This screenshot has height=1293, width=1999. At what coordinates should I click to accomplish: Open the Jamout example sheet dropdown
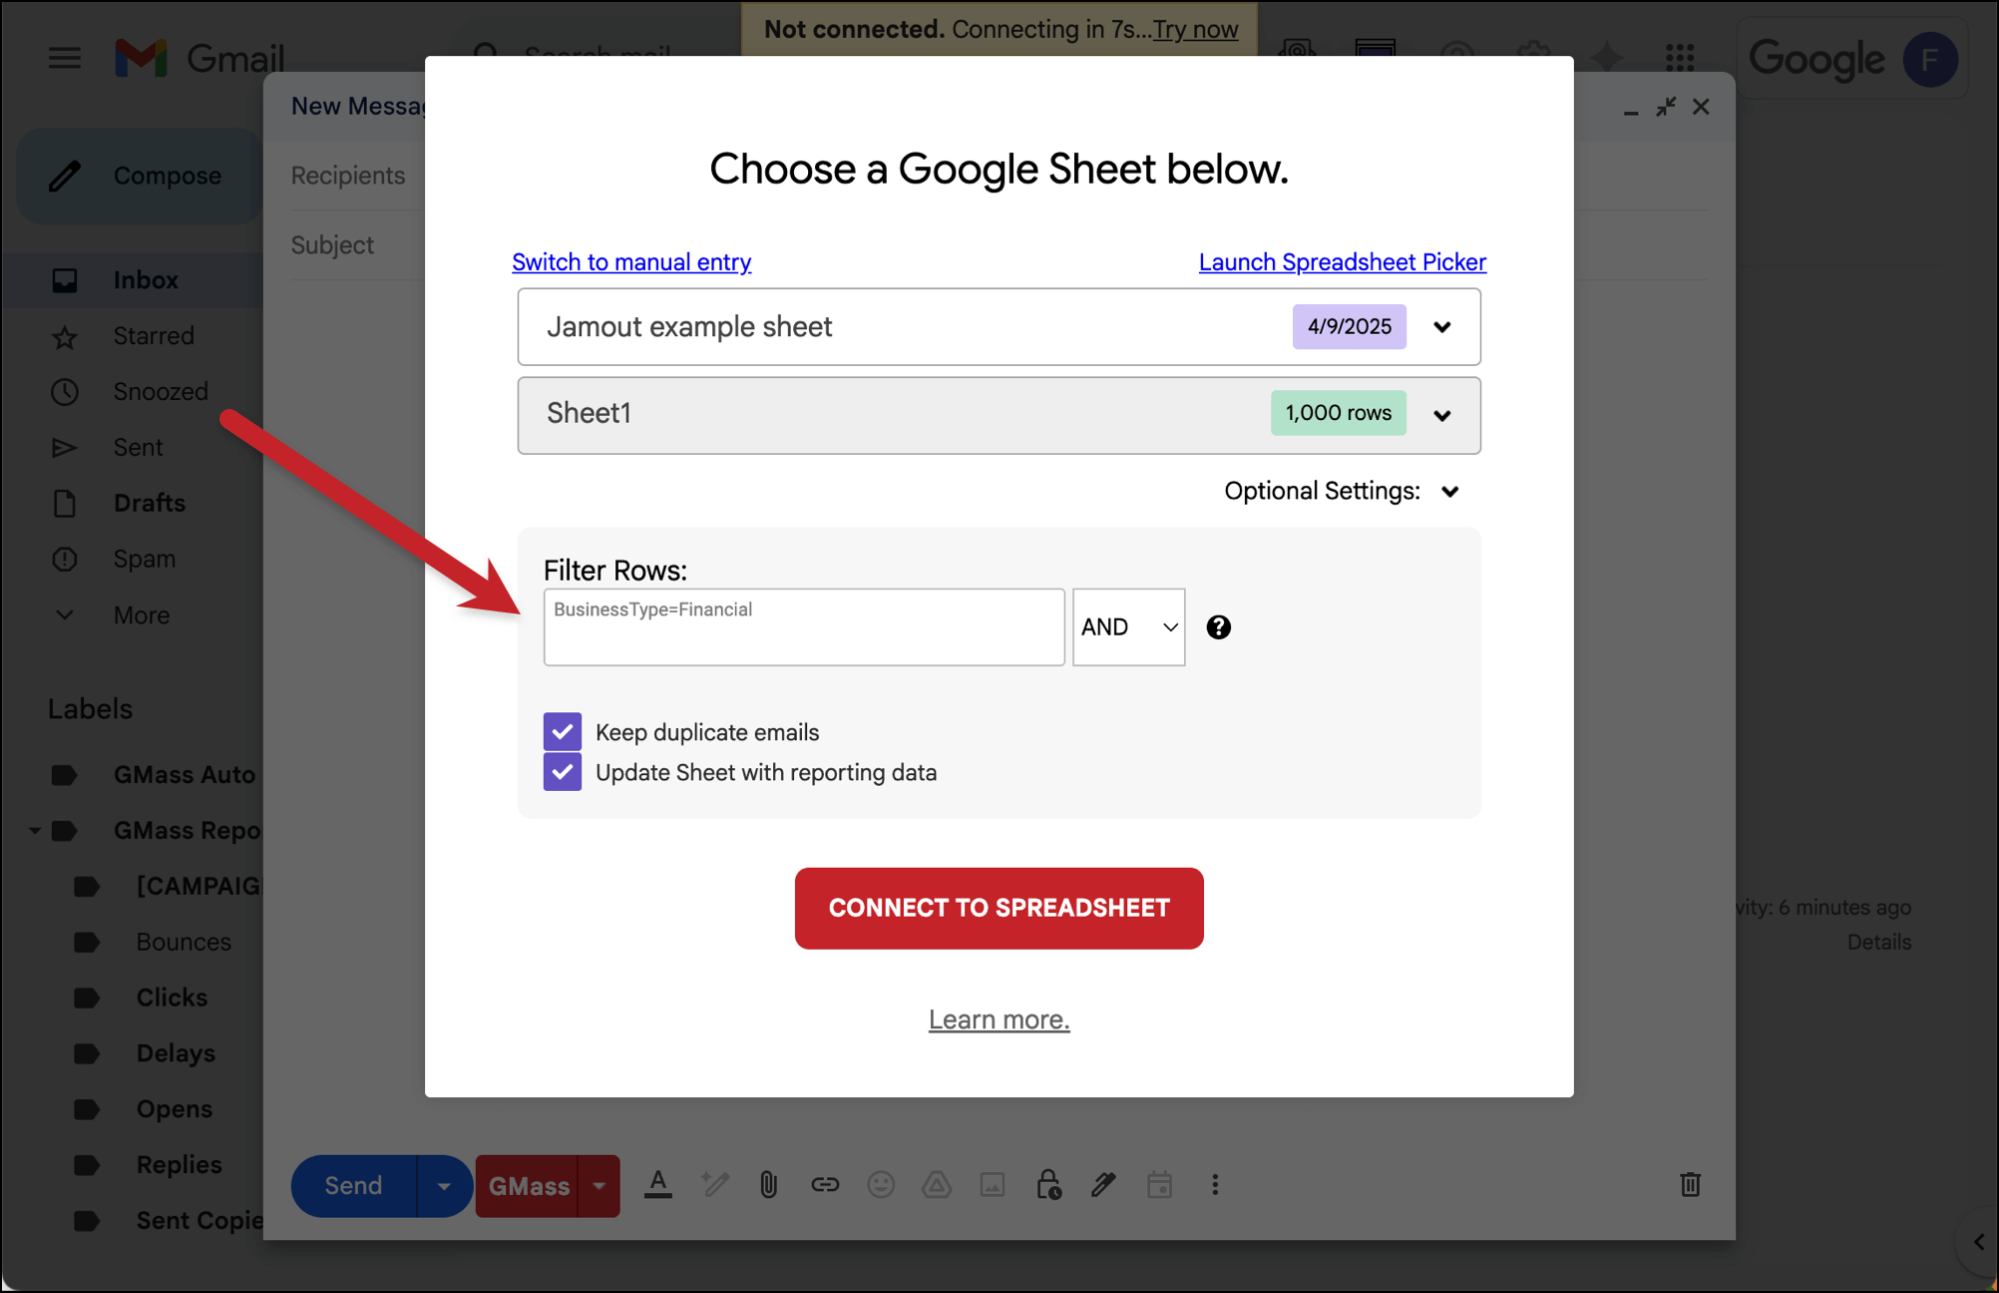[x=999, y=327]
